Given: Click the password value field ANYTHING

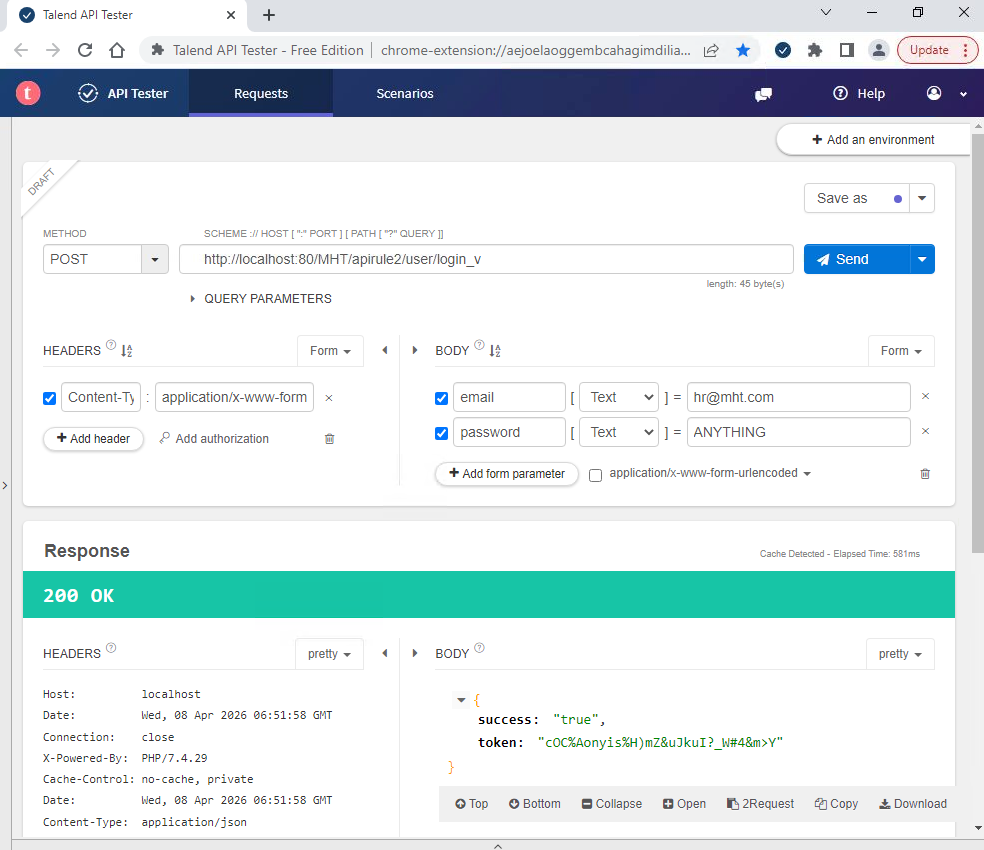Looking at the screenshot, I should 798,433.
